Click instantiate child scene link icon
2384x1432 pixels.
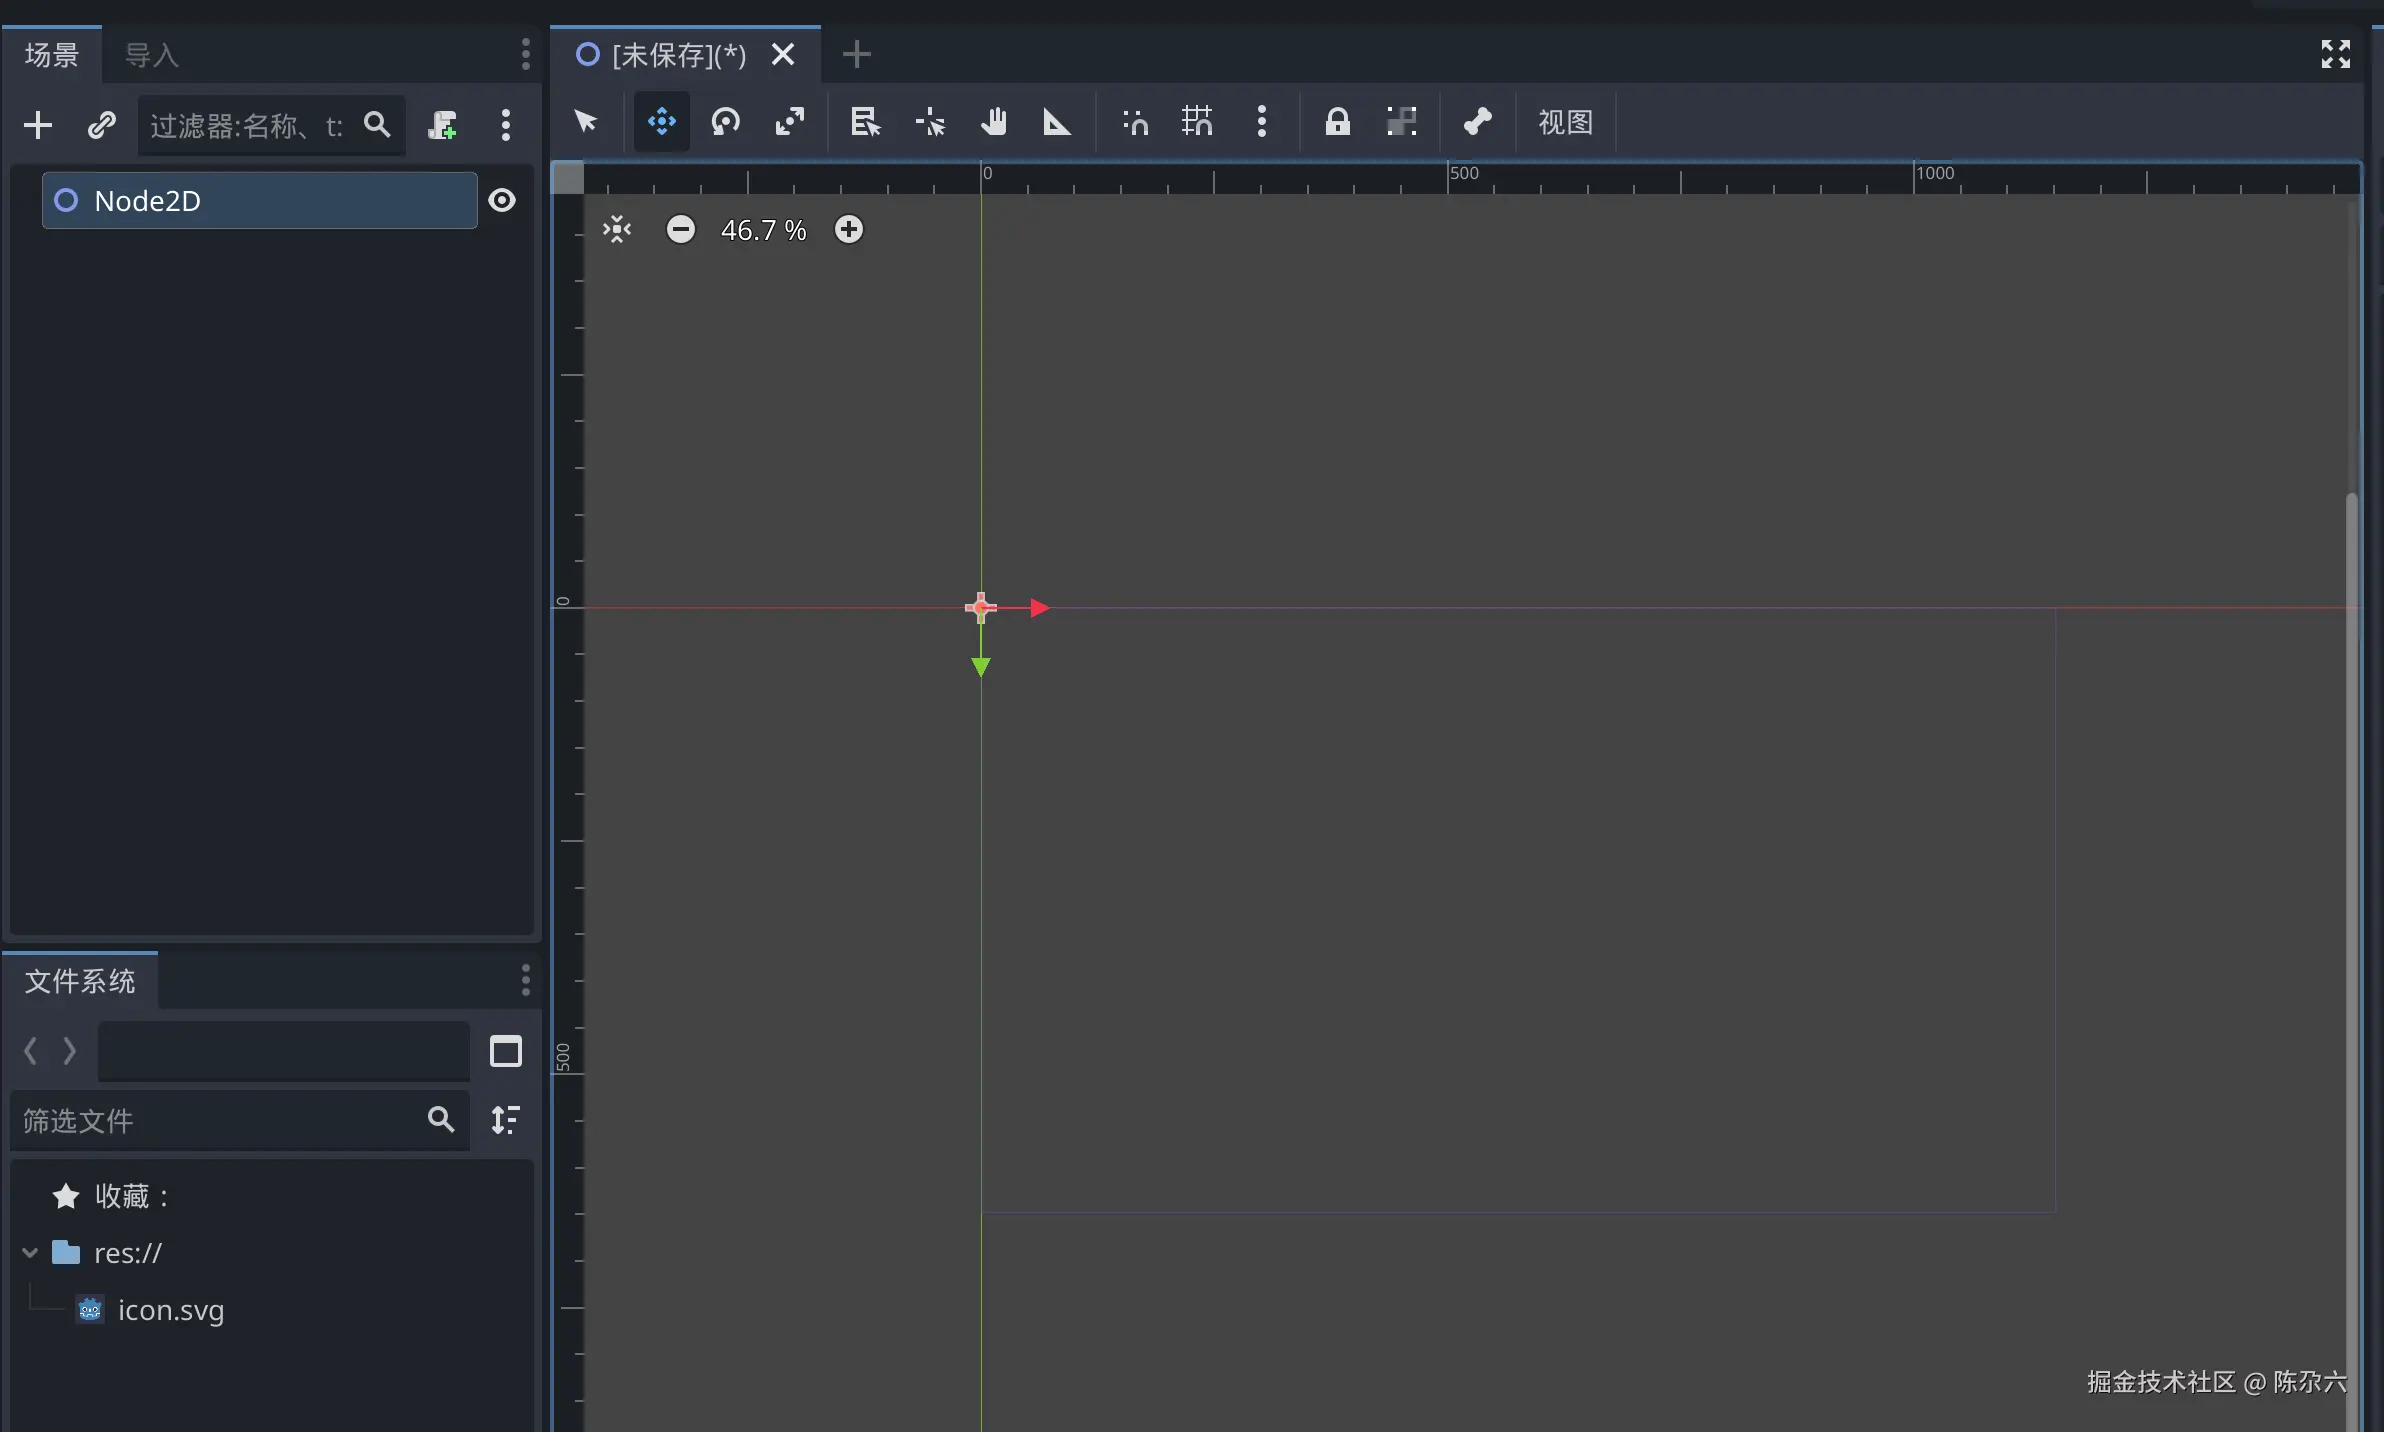pos(101,125)
